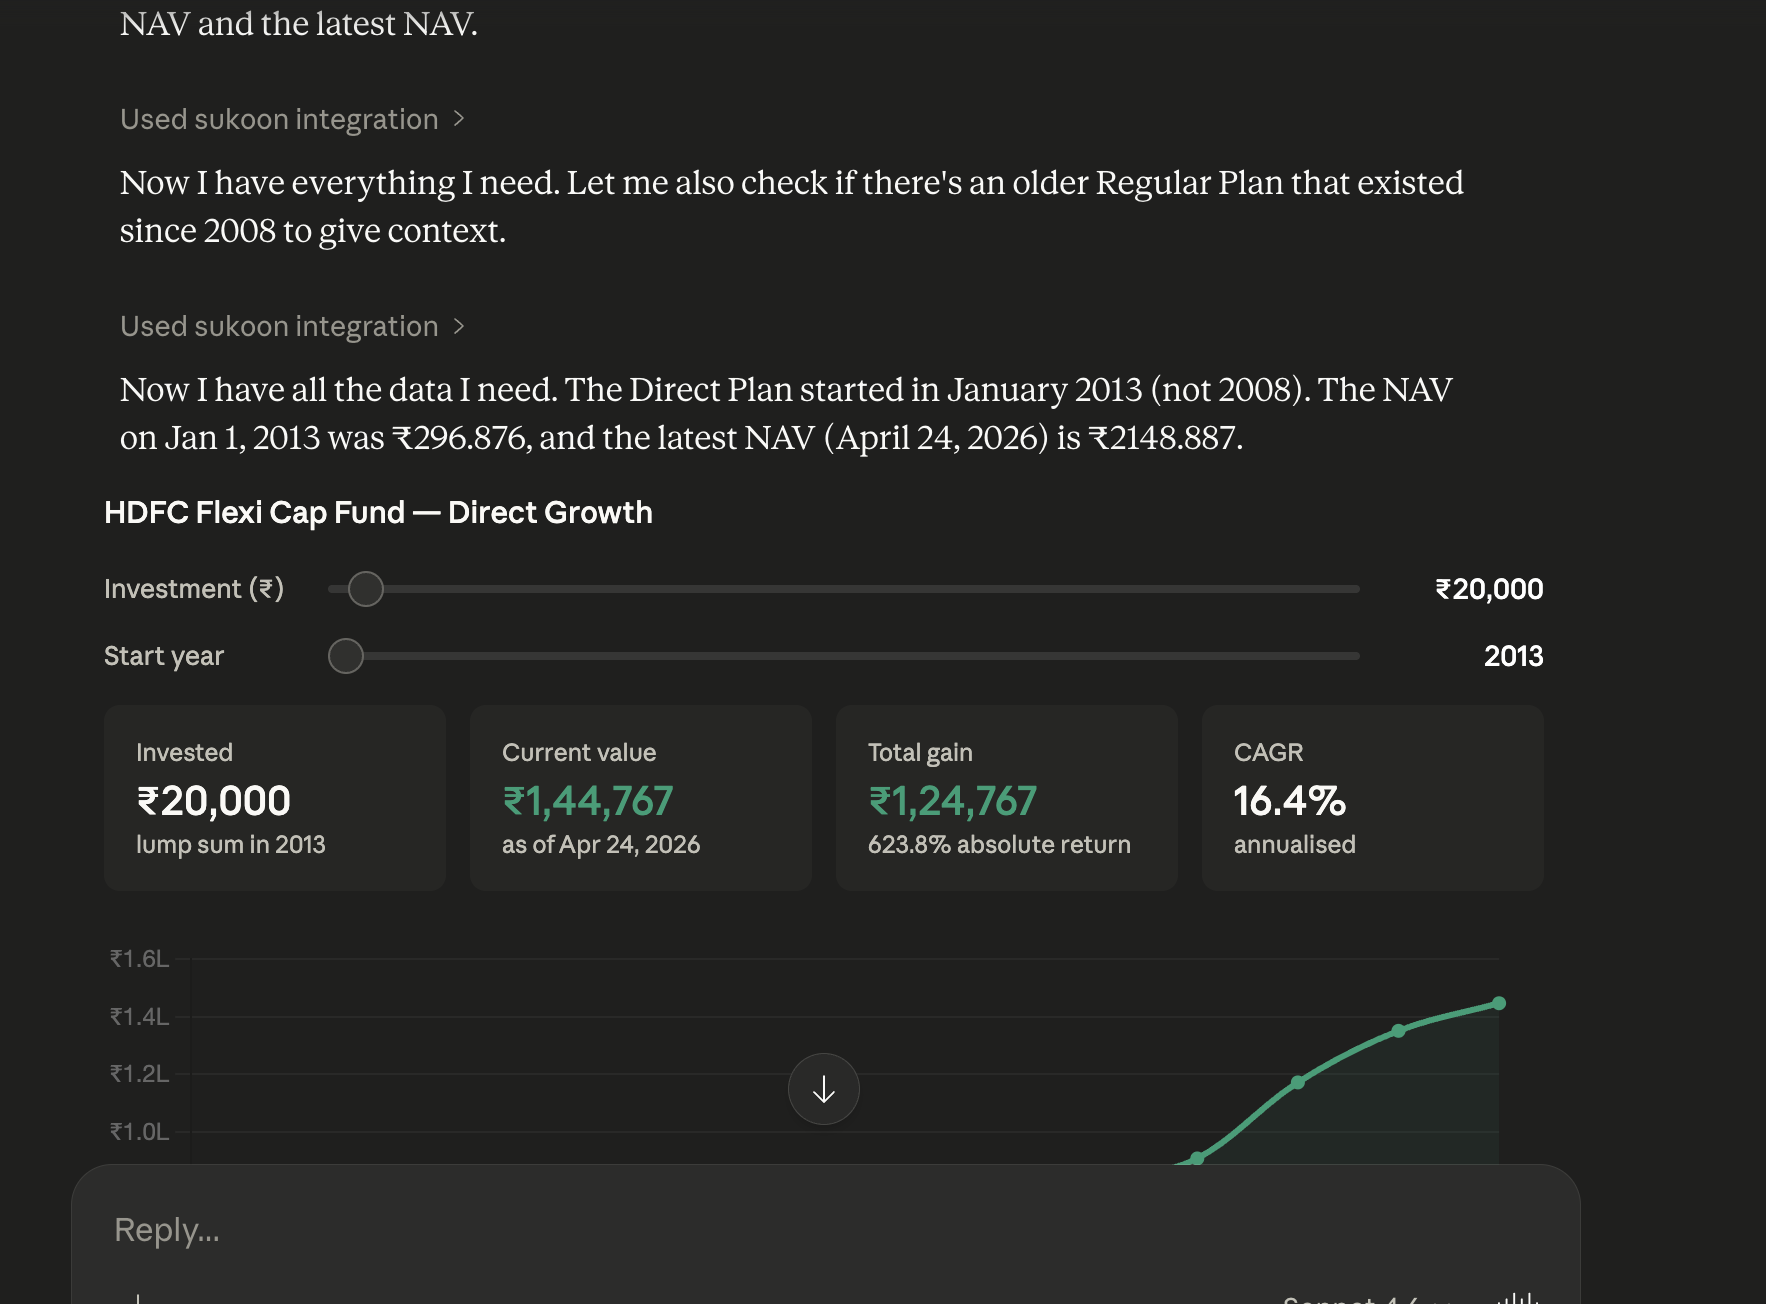The height and width of the screenshot is (1304, 1766).
Task: Click into the Reply... message field
Action: coord(825,1230)
